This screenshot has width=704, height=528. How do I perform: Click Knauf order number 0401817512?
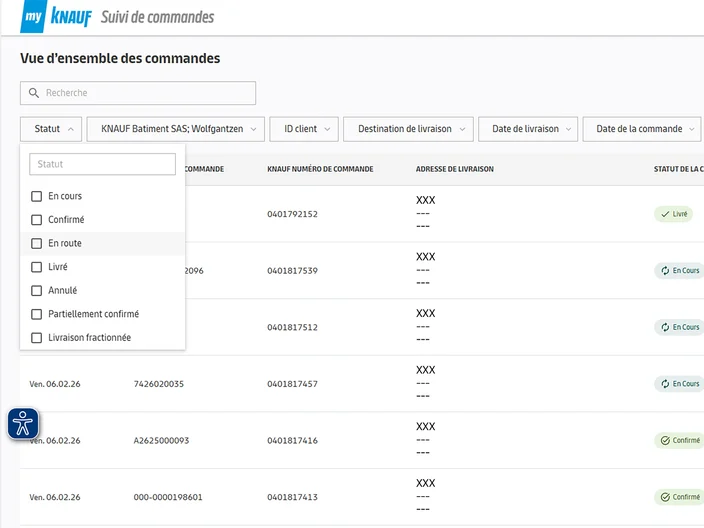[x=292, y=327]
